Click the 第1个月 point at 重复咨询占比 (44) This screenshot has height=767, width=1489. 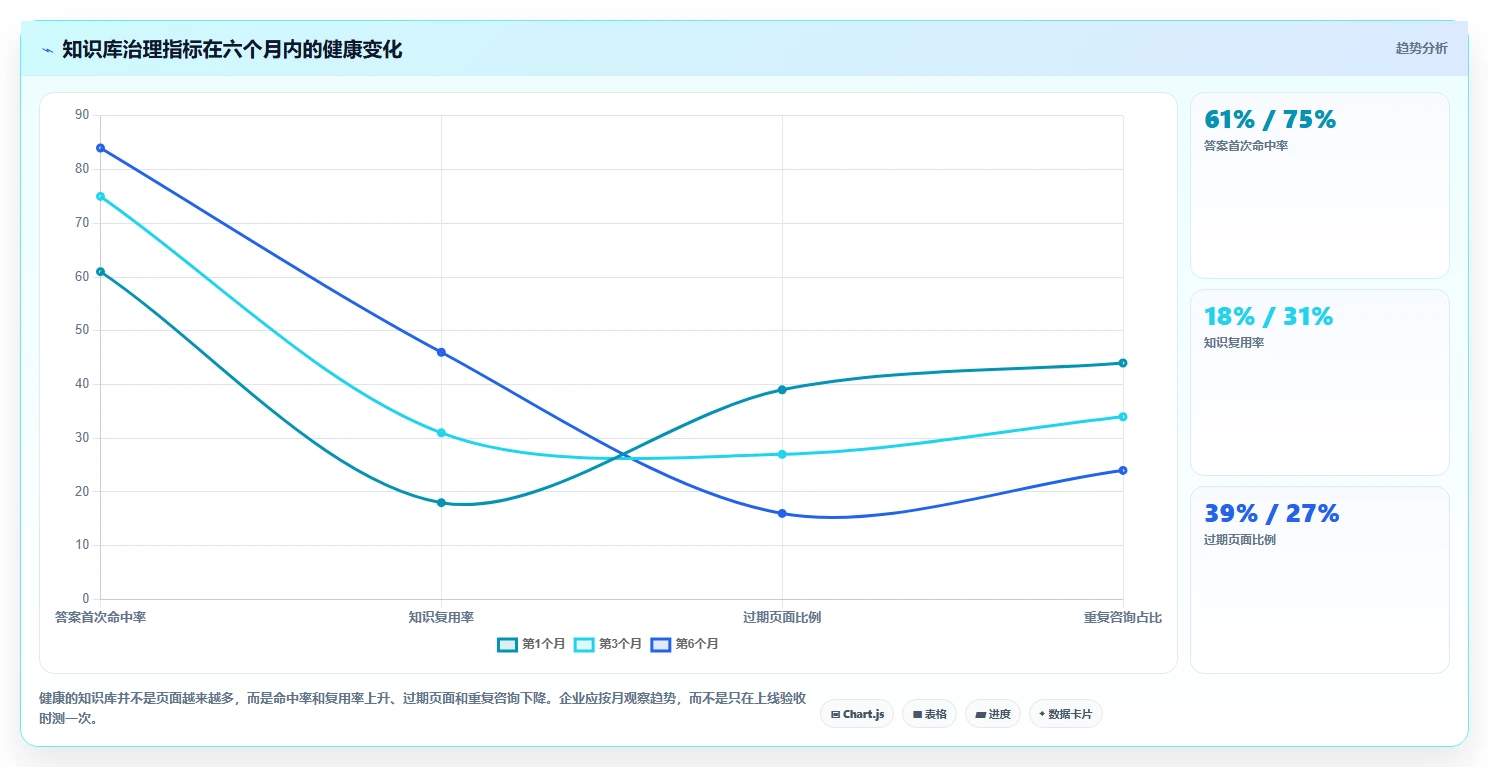pyautogui.click(x=1123, y=363)
